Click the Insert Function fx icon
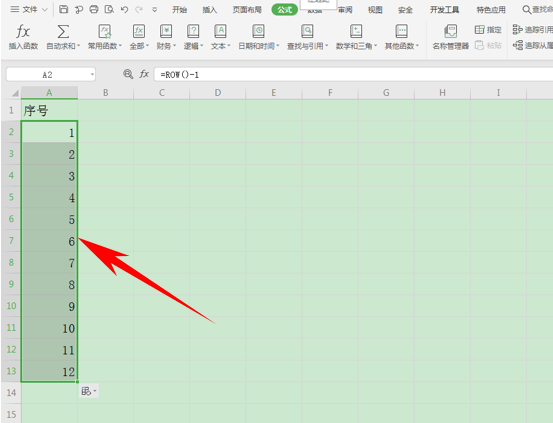Screen dimensions: 553x423 23,31
